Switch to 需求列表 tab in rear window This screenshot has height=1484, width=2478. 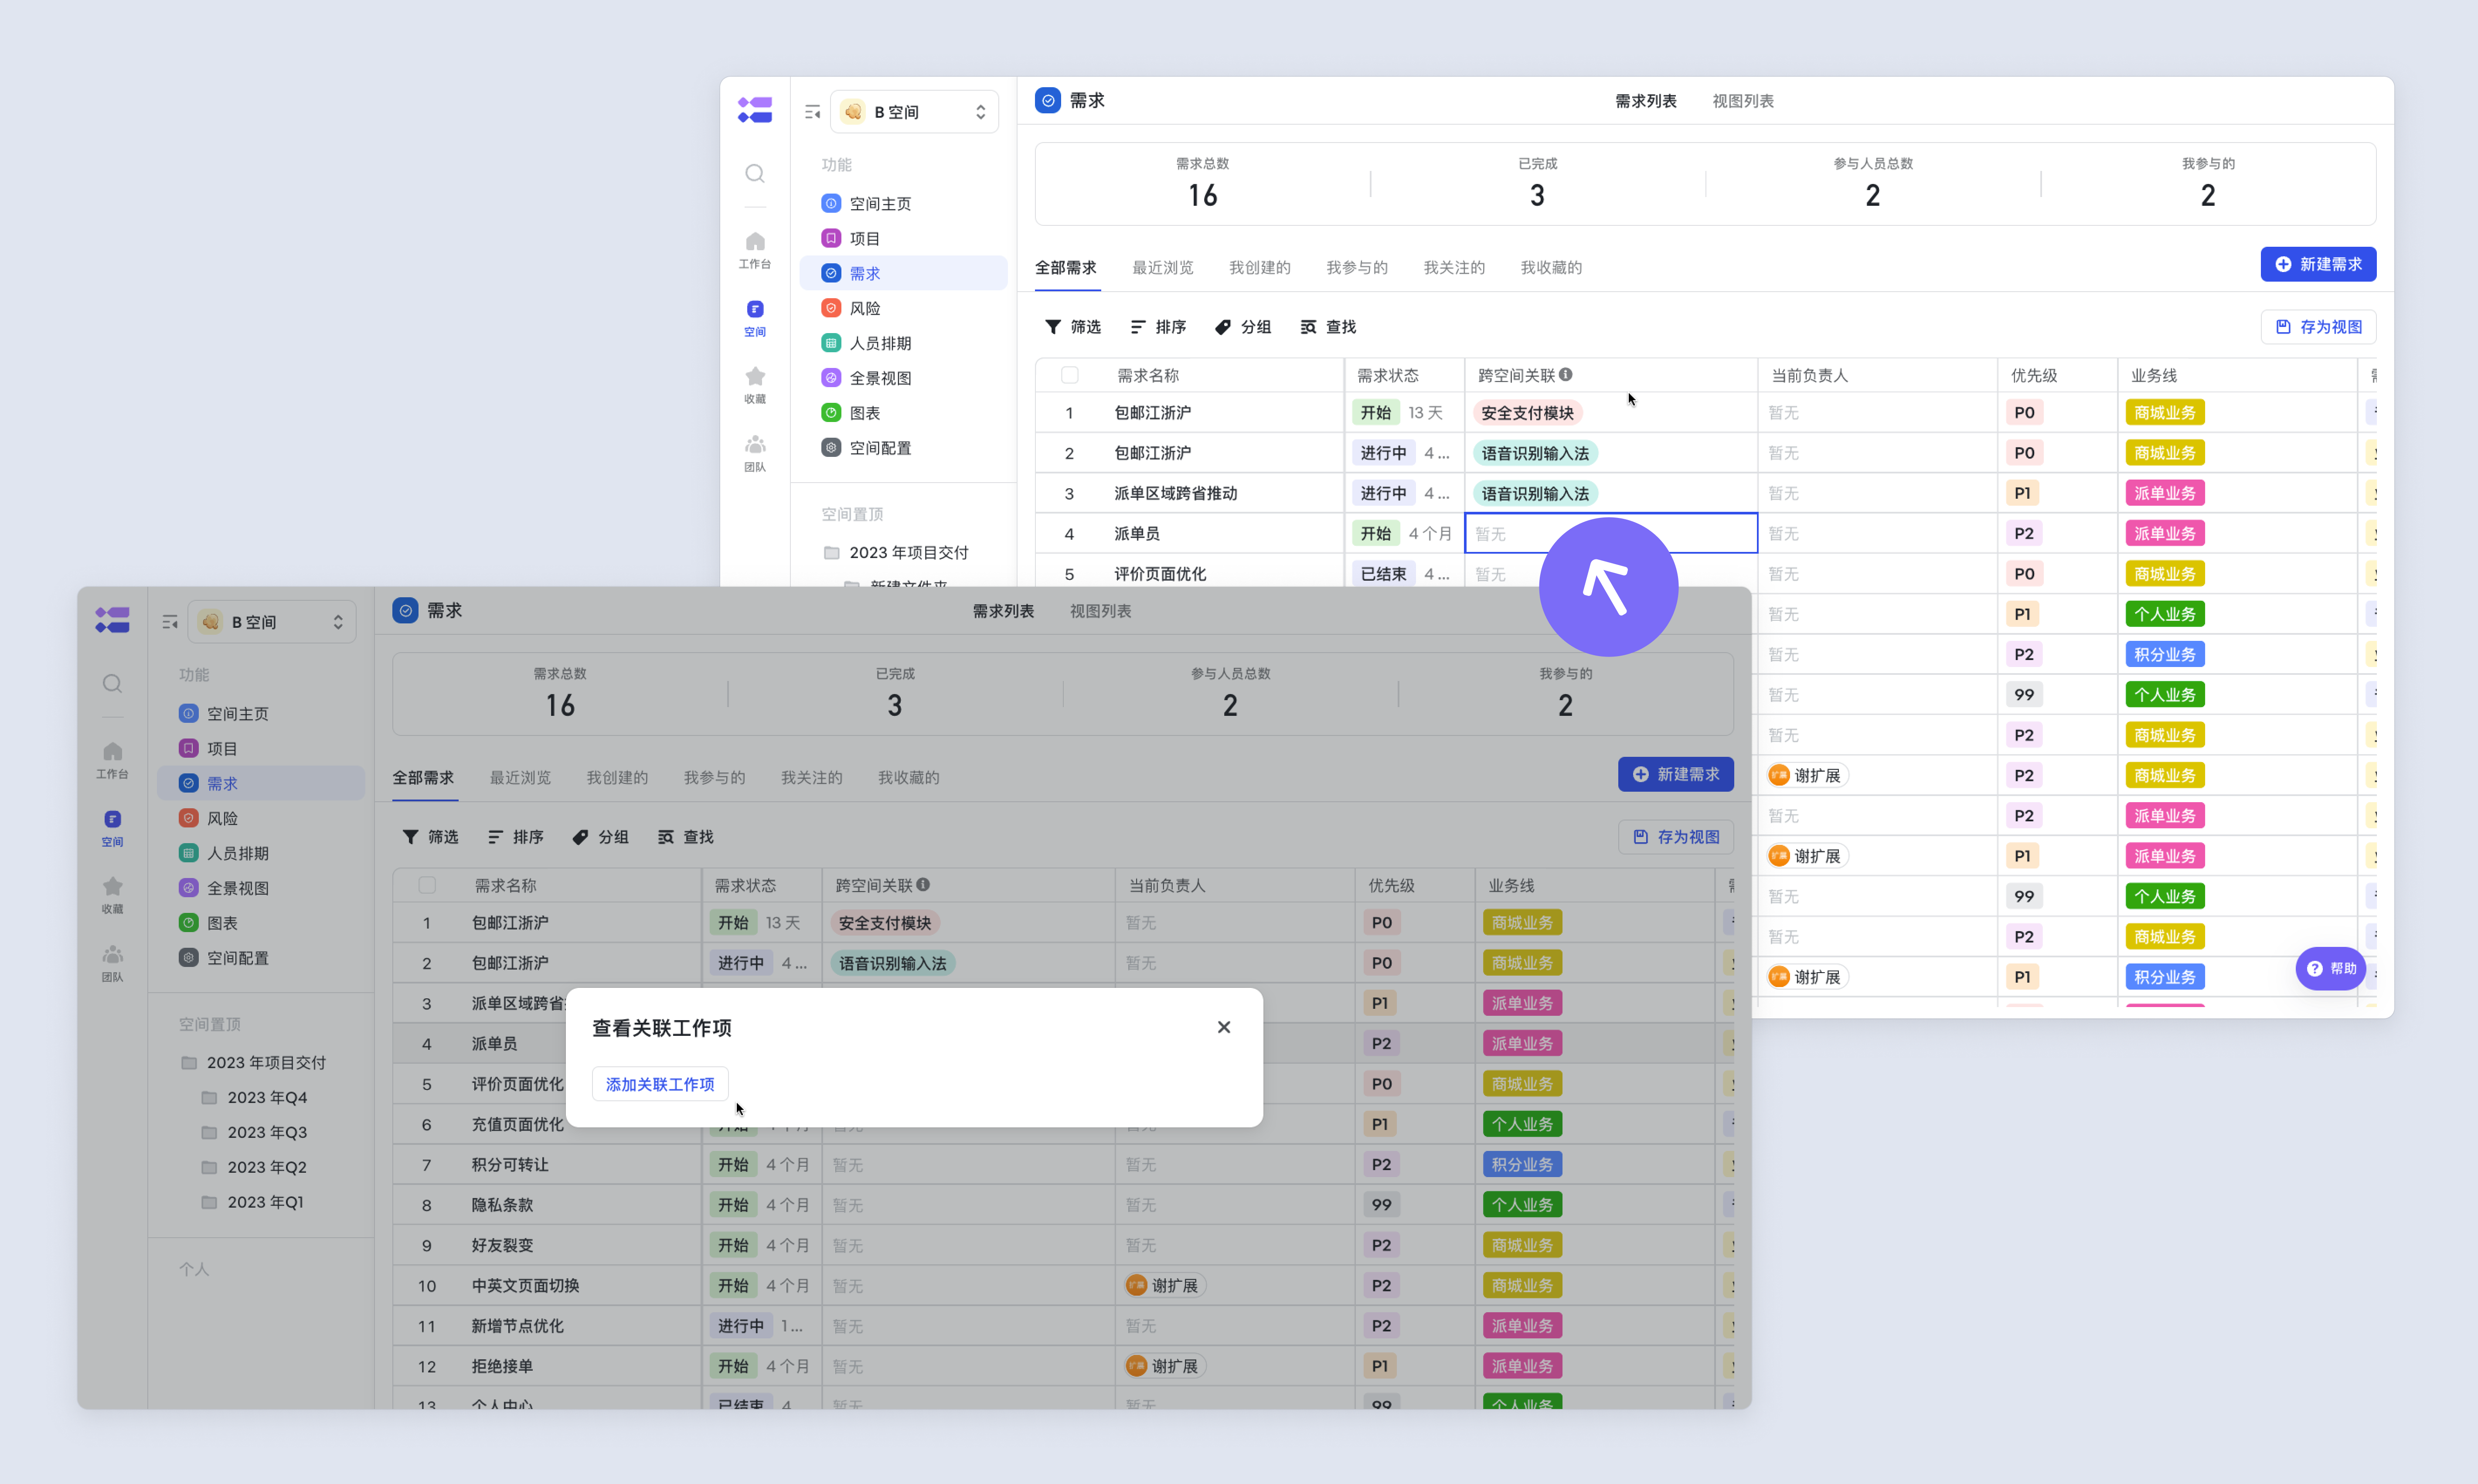tap(1646, 101)
